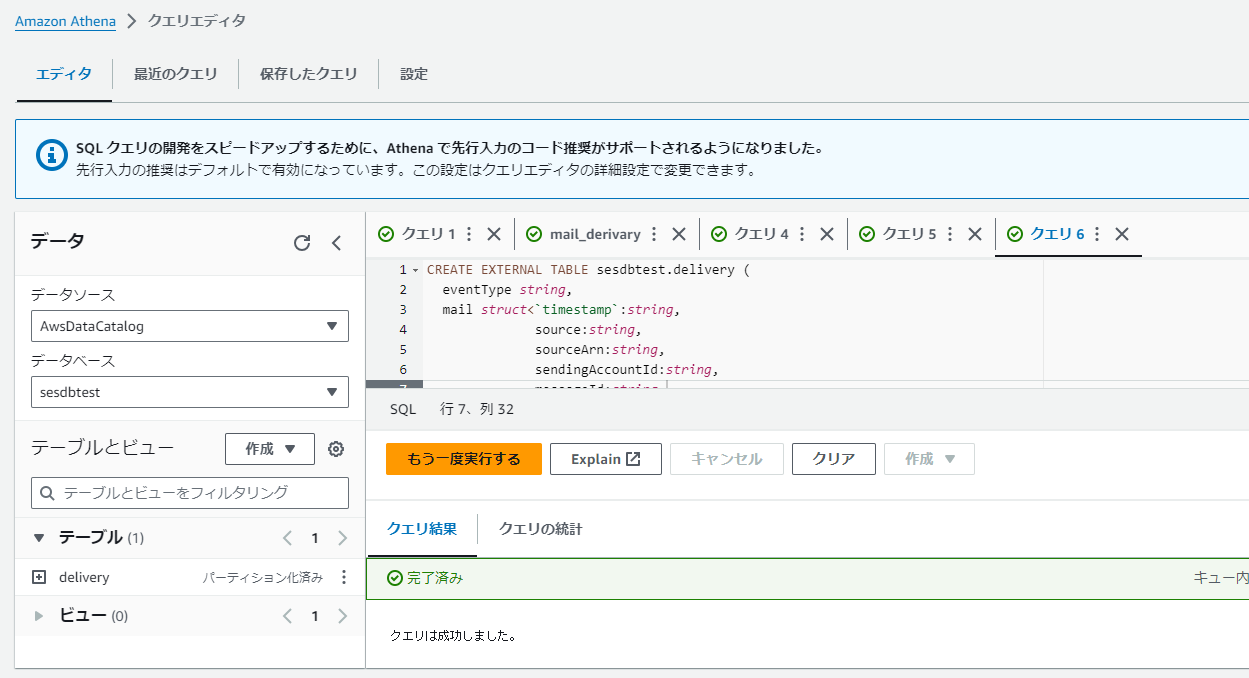Open the table settings gear icon

(x=336, y=449)
